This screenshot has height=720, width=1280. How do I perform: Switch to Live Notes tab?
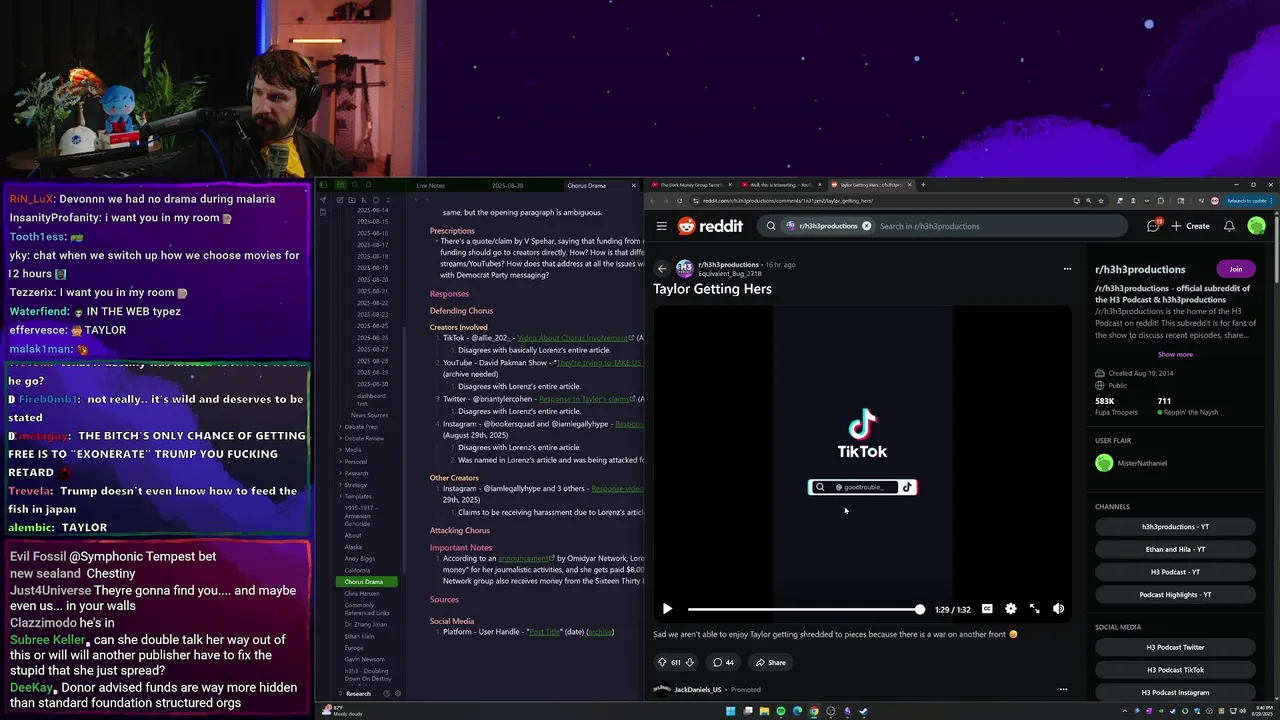coord(431,185)
